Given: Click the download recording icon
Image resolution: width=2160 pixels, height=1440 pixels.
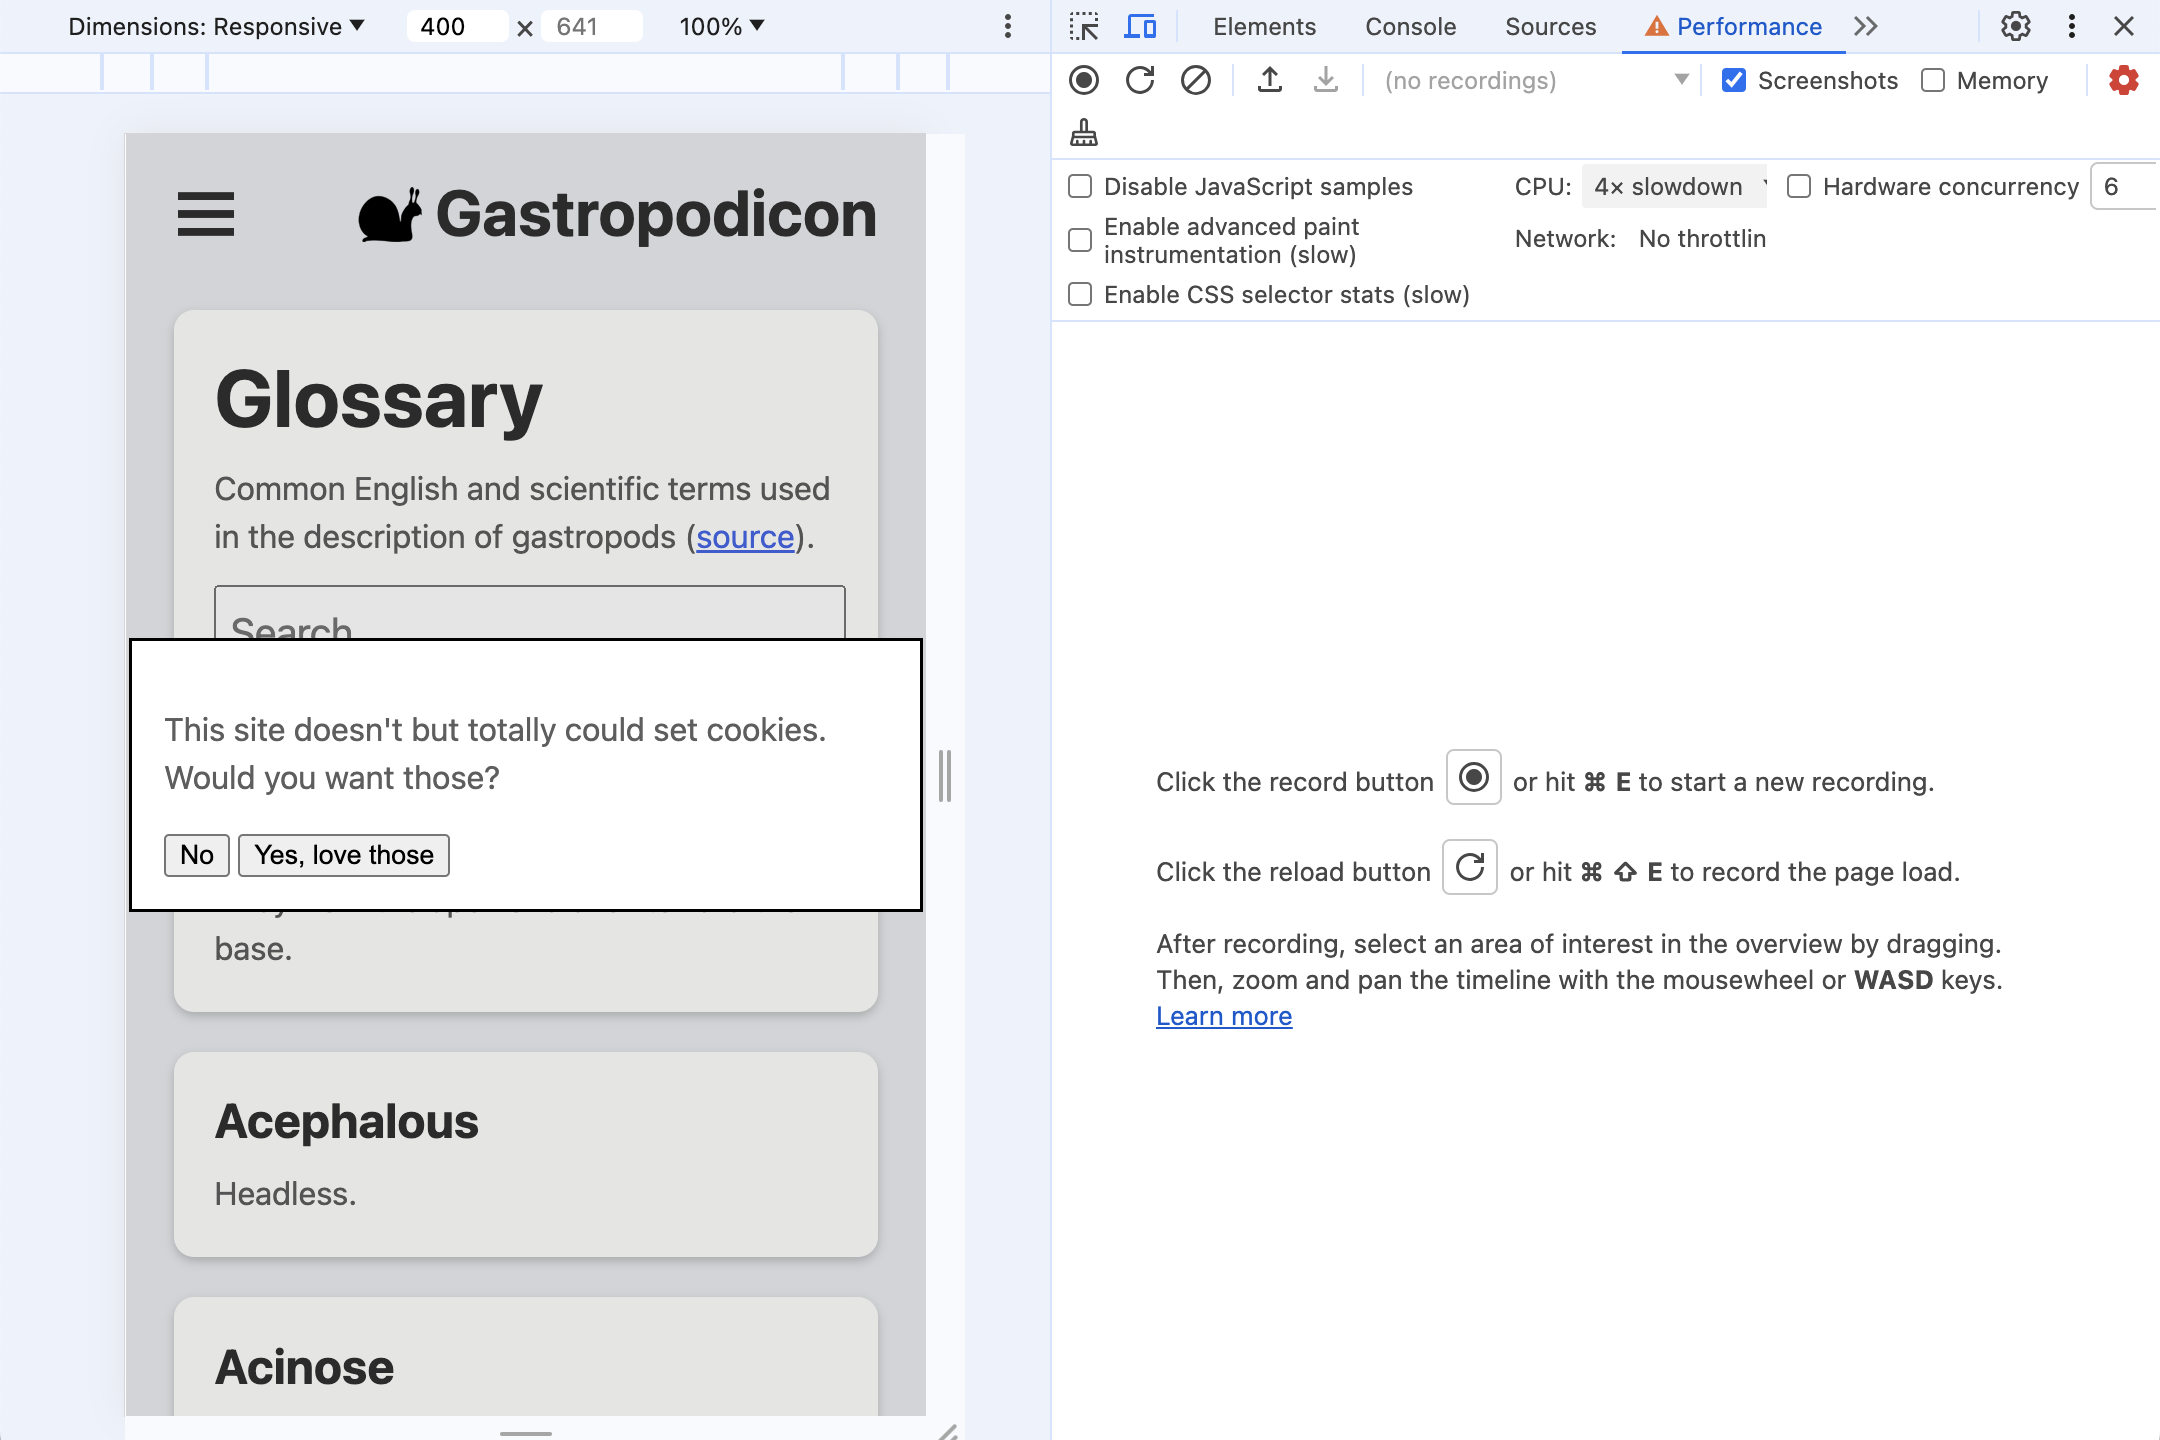Looking at the screenshot, I should 1324,79.
